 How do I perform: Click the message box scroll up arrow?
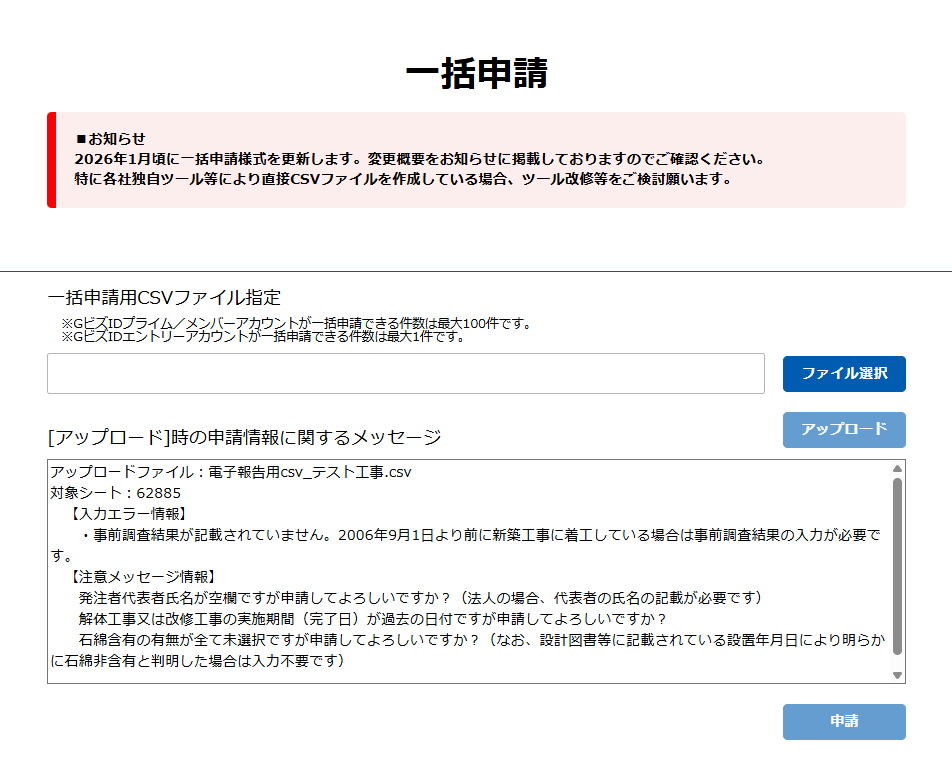click(x=897, y=468)
